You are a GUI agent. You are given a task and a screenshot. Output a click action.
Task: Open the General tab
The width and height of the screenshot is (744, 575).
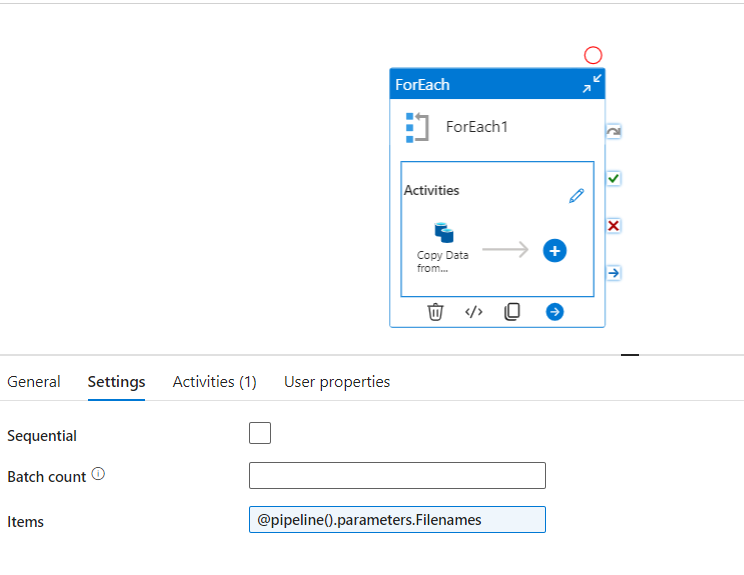34,382
